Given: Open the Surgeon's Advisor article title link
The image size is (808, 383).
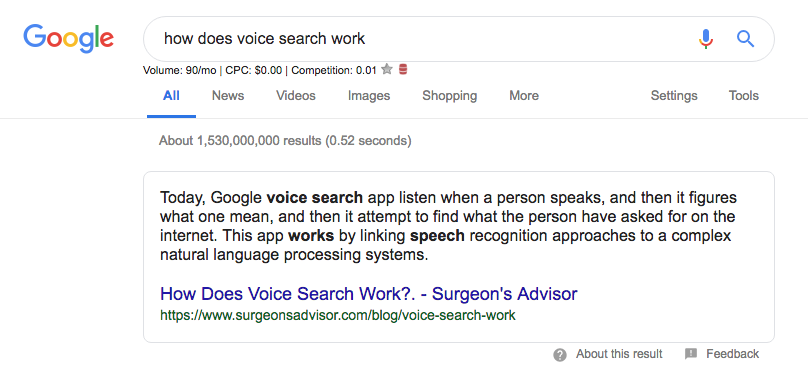Looking at the screenshot, I should click(368, 294).
